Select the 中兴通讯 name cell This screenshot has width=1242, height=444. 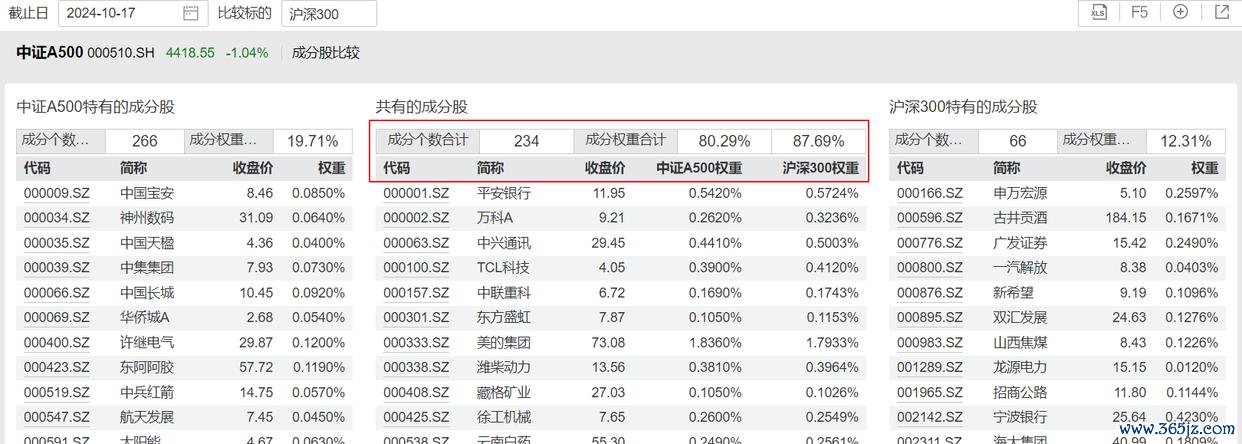(x=504, y=243)
